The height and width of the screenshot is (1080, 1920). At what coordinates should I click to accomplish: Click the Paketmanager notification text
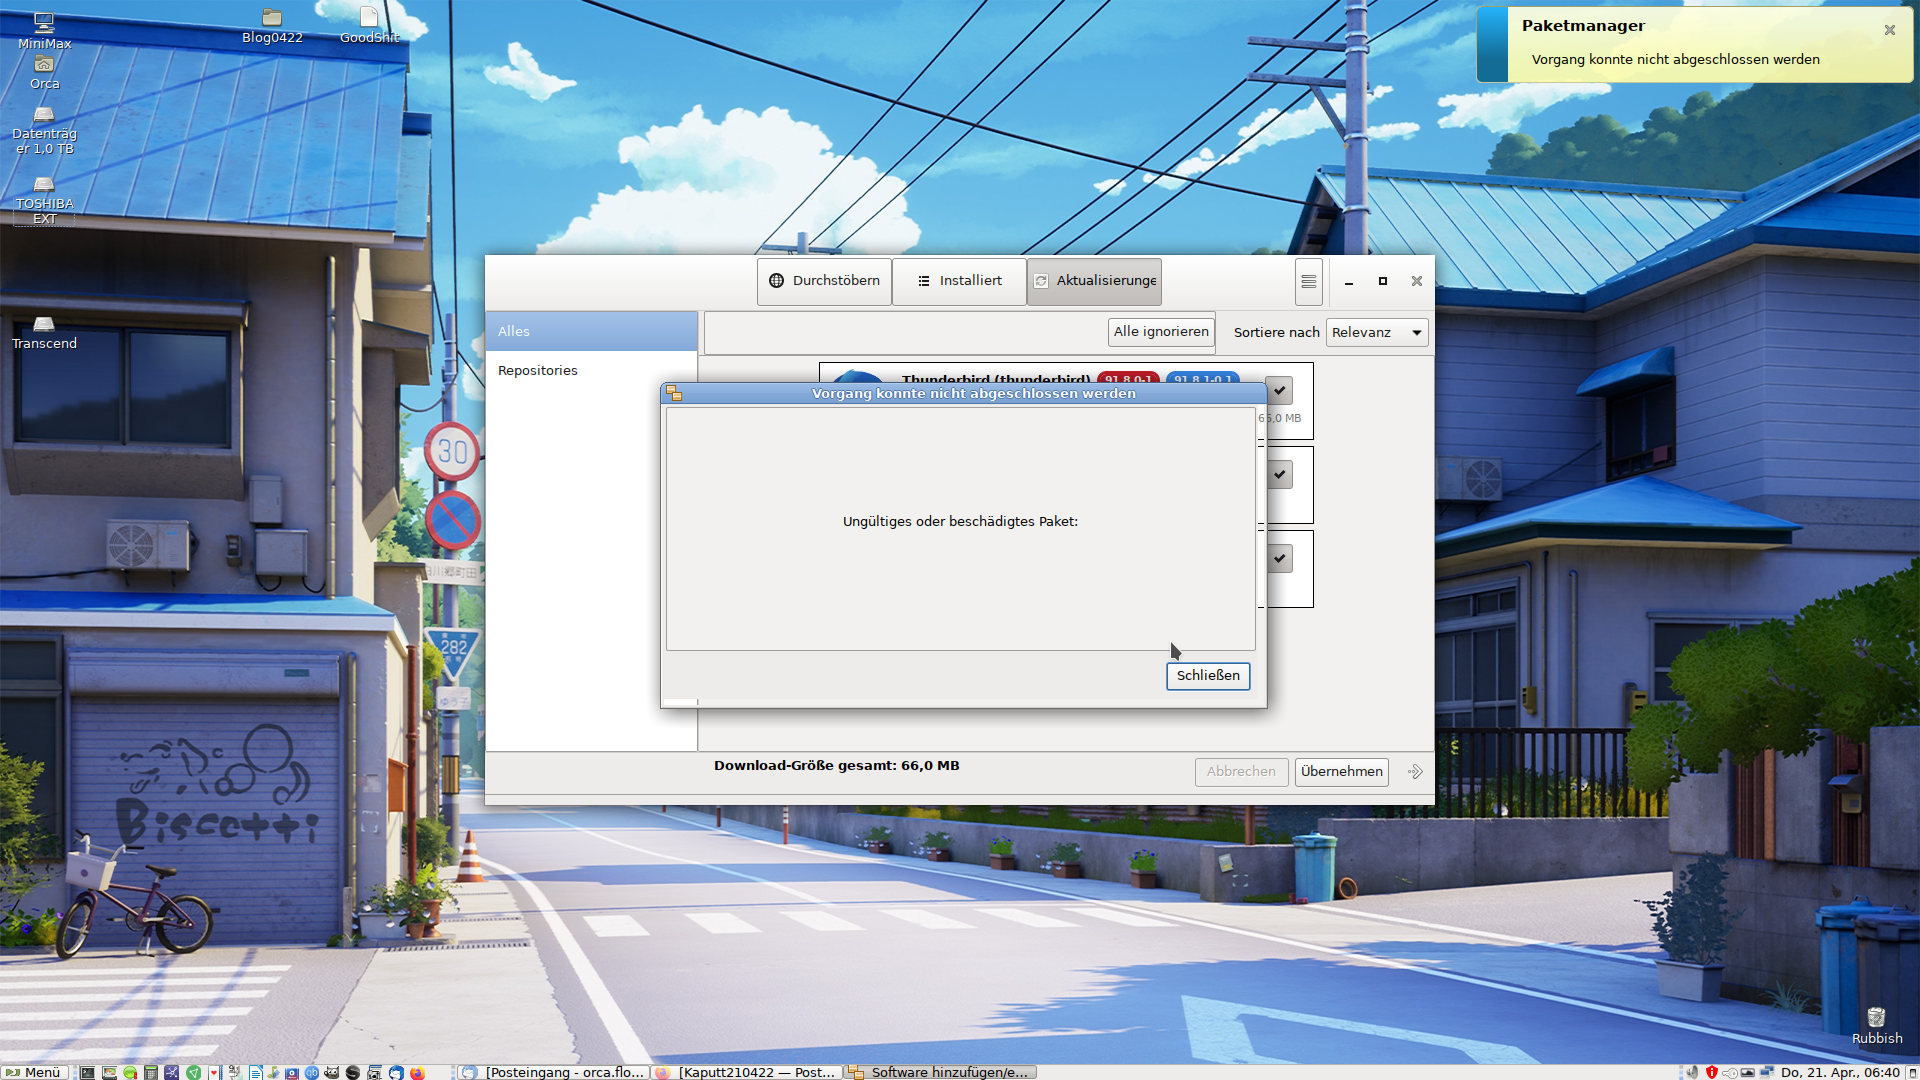tap(1675, 59)
